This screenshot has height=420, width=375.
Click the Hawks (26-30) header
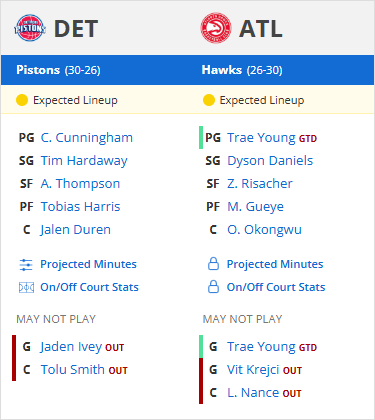coord(242,70)
